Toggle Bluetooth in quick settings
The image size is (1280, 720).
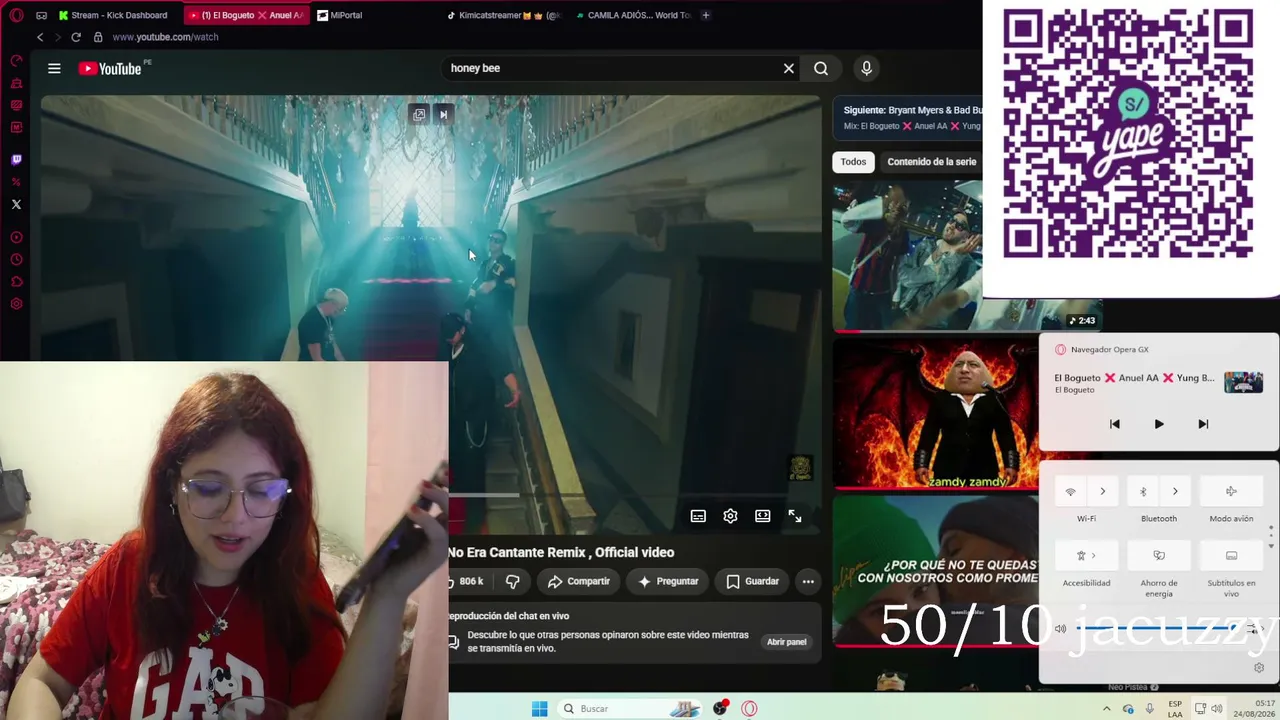pyautogui.click(x=1143, y=491)
